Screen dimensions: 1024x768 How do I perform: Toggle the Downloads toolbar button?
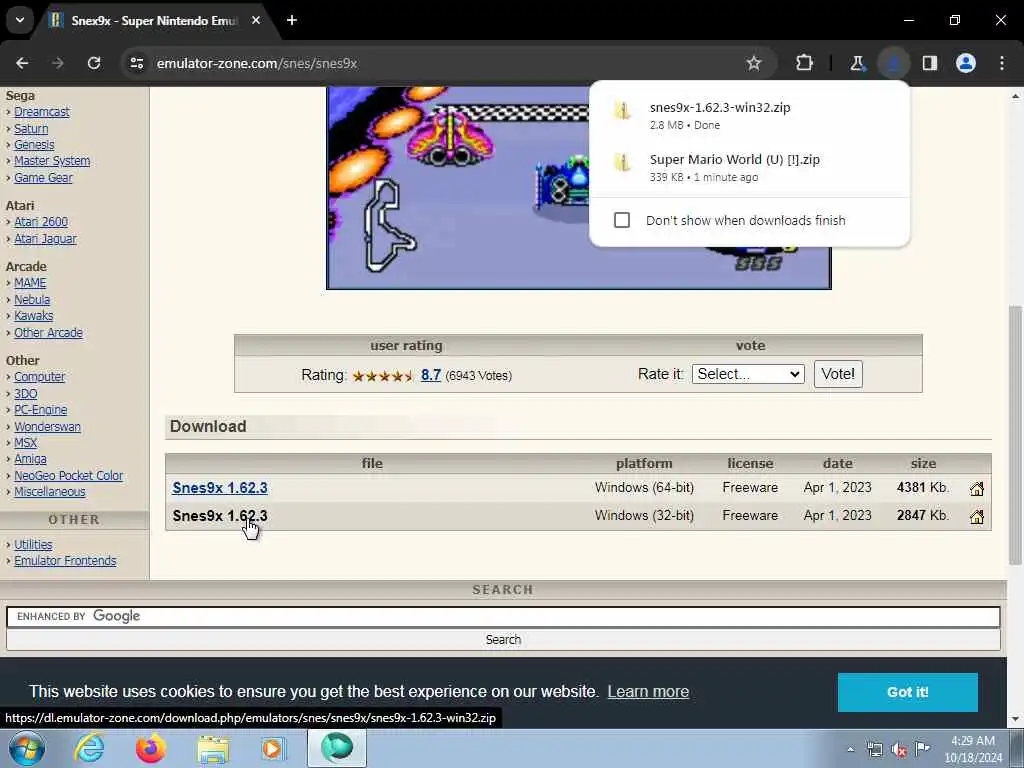893,63
